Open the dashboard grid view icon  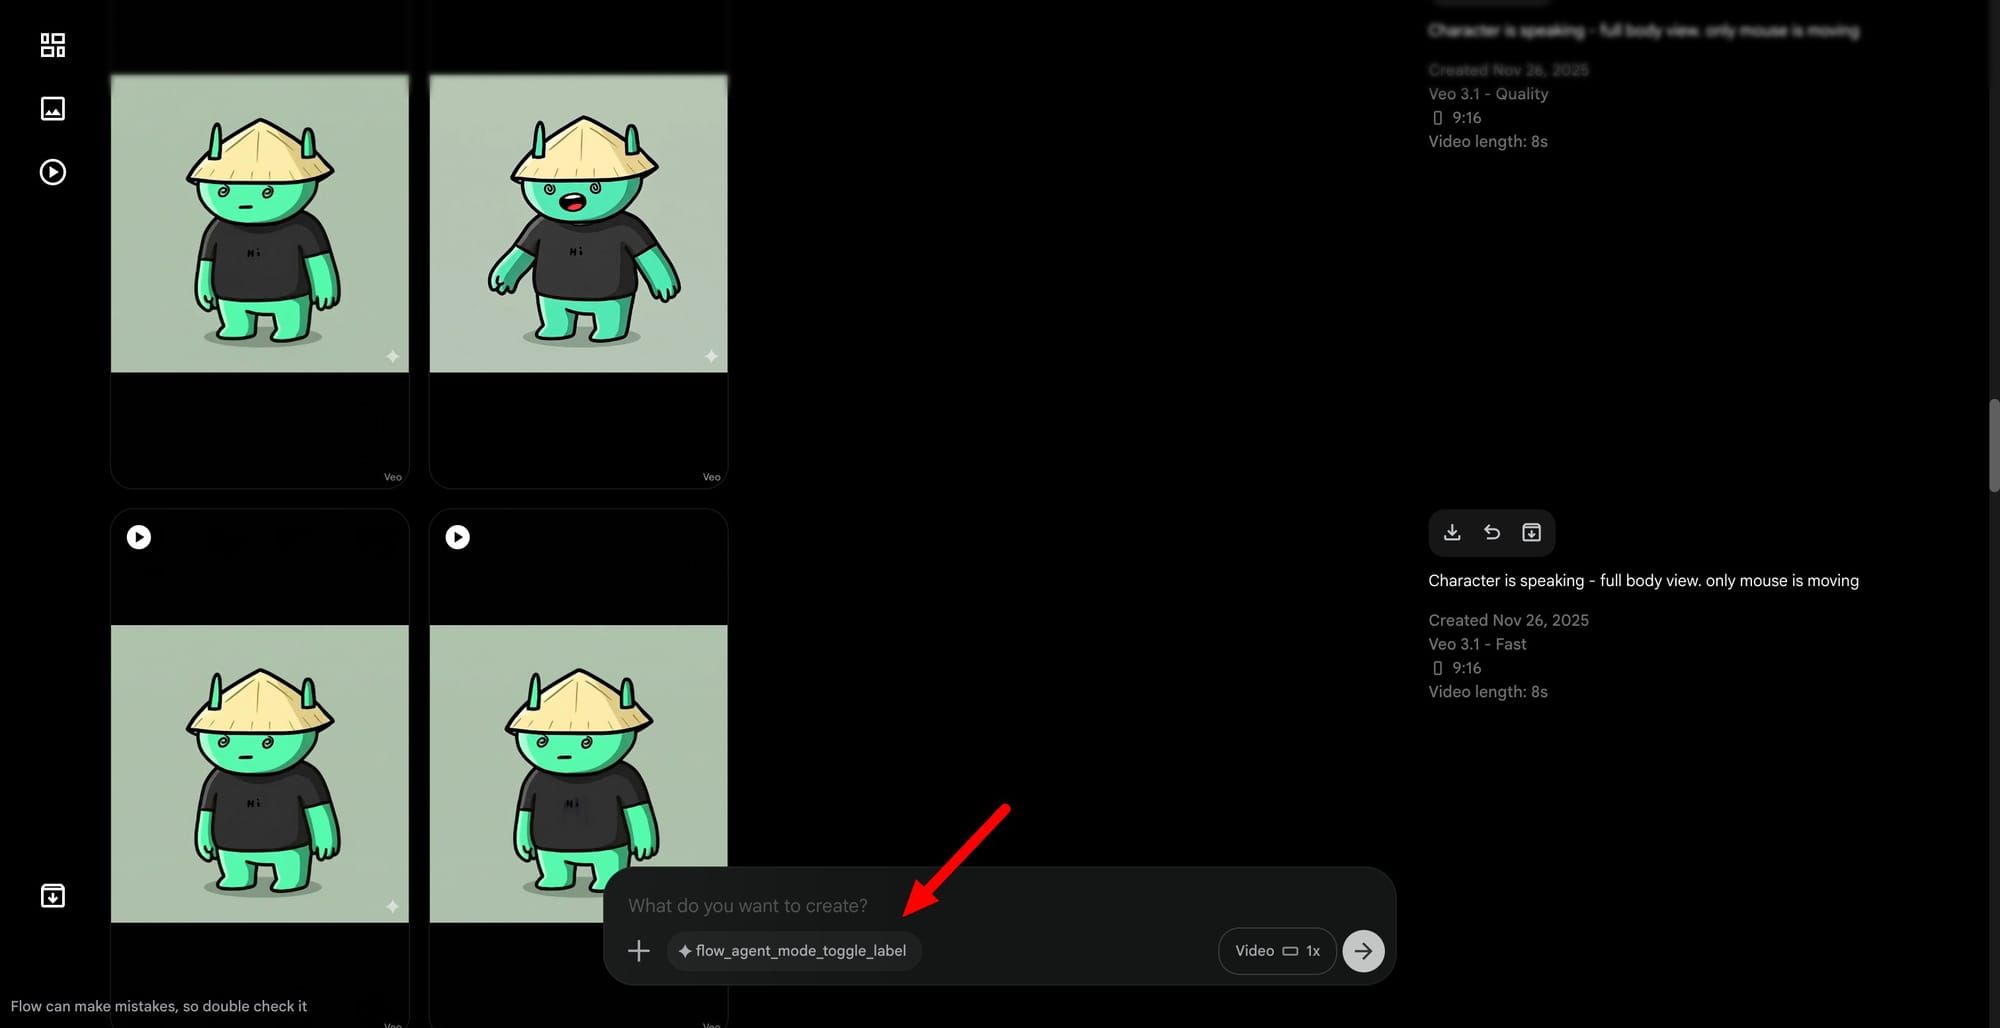coord(53,45)
